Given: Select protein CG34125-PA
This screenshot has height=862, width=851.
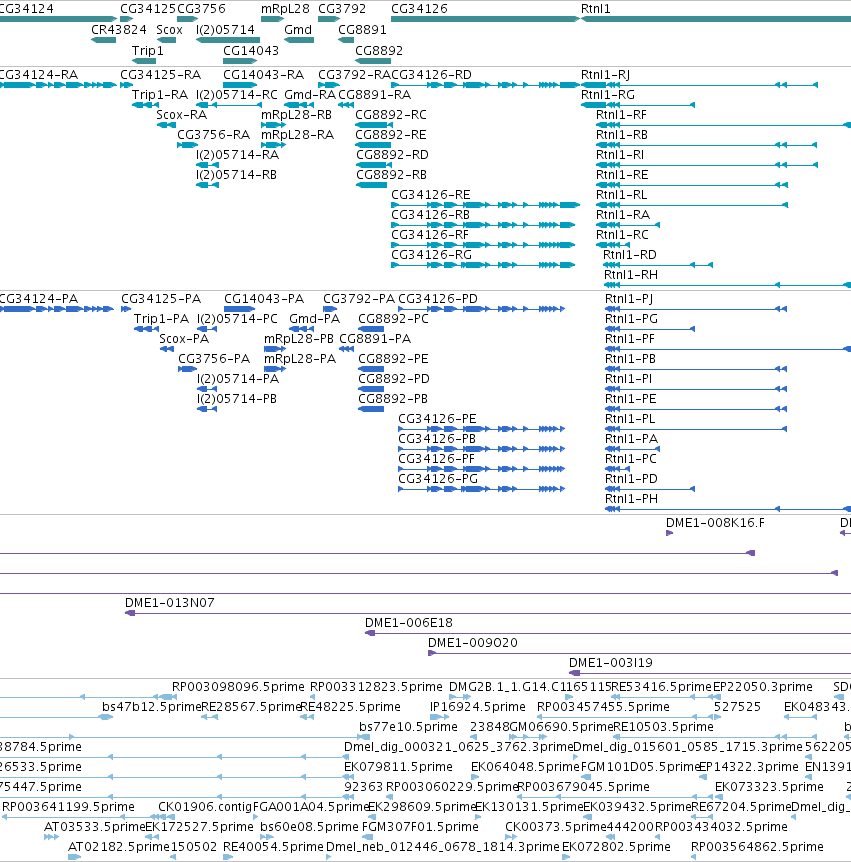Looking at the screenshot, I should 161,299.
